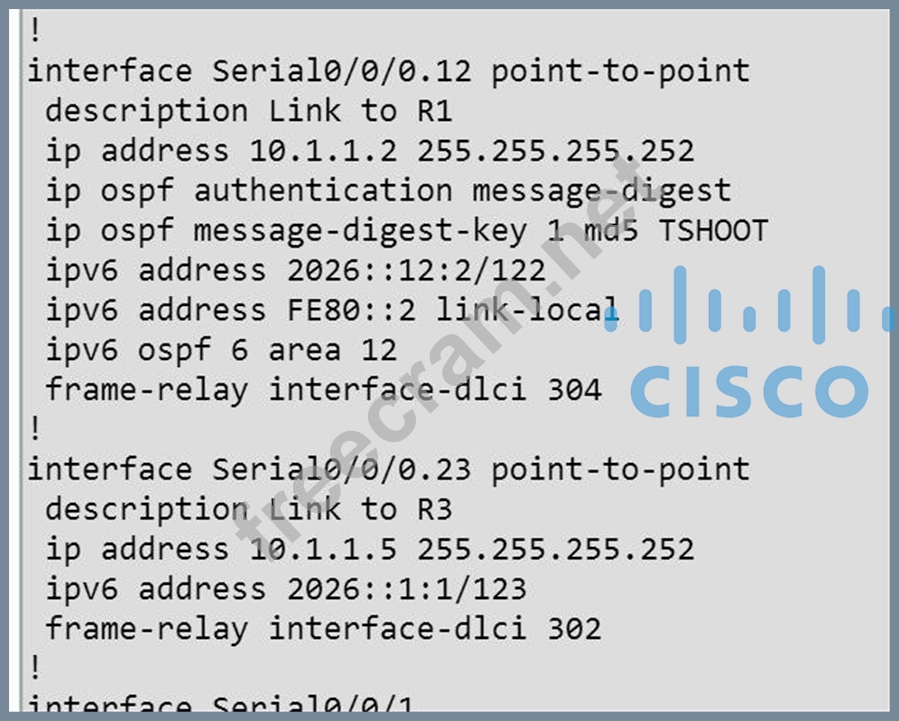Click the FE80::2 link-local address line
Screen dimensions: 899x721
click(x=332, y=310)
